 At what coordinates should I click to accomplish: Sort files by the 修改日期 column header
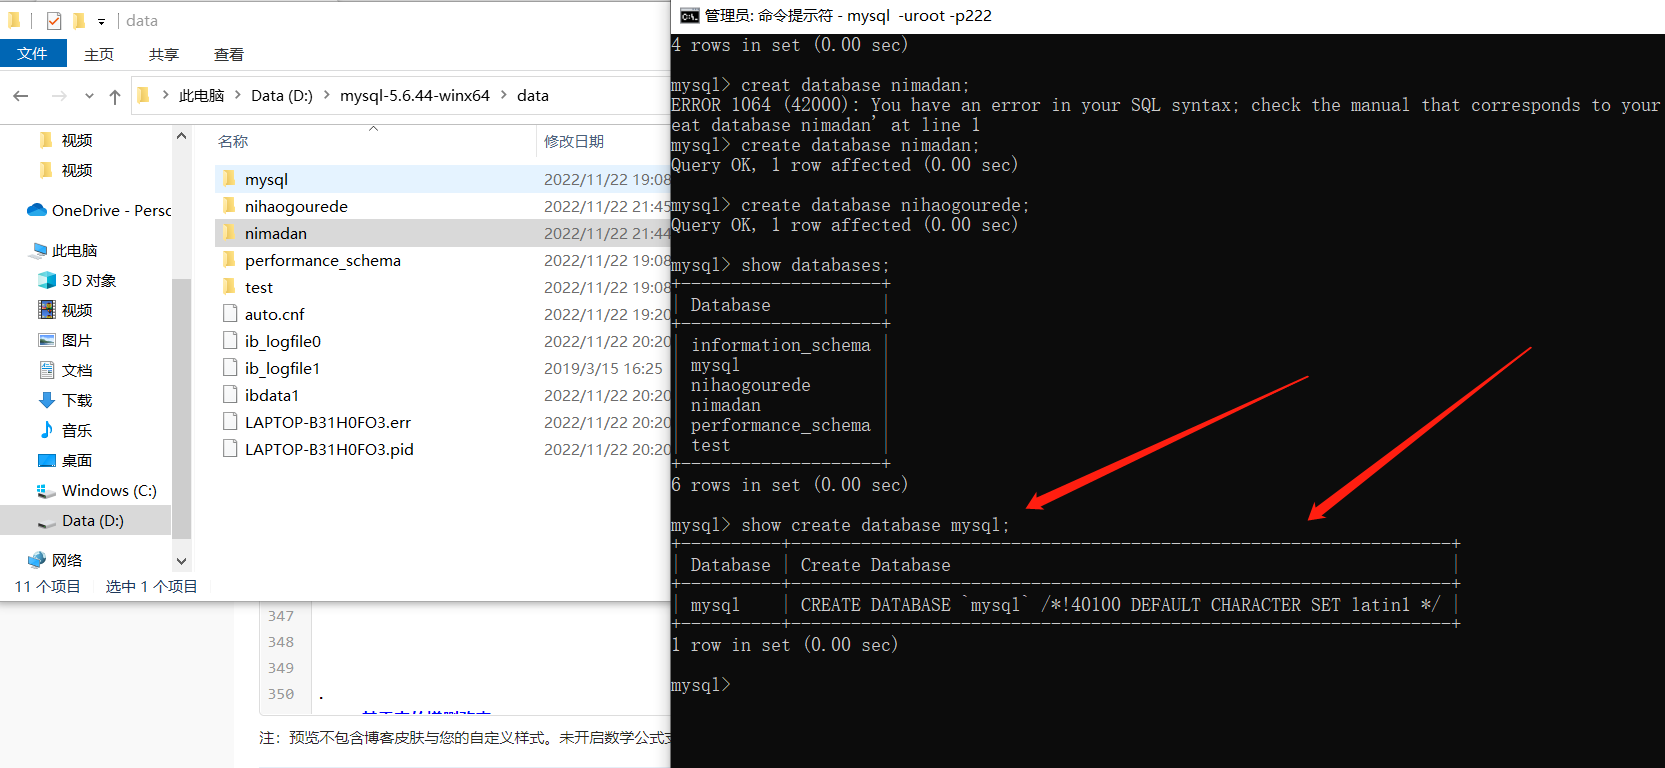[x=574, y=141]
